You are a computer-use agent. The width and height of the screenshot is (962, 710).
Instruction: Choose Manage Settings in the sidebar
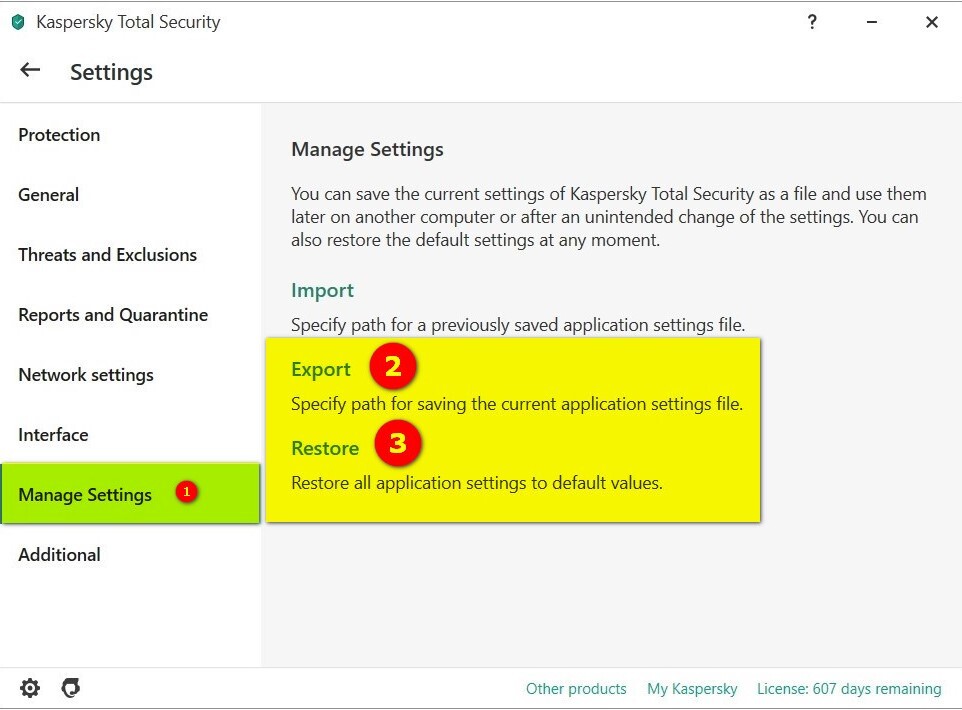point(85,495)
